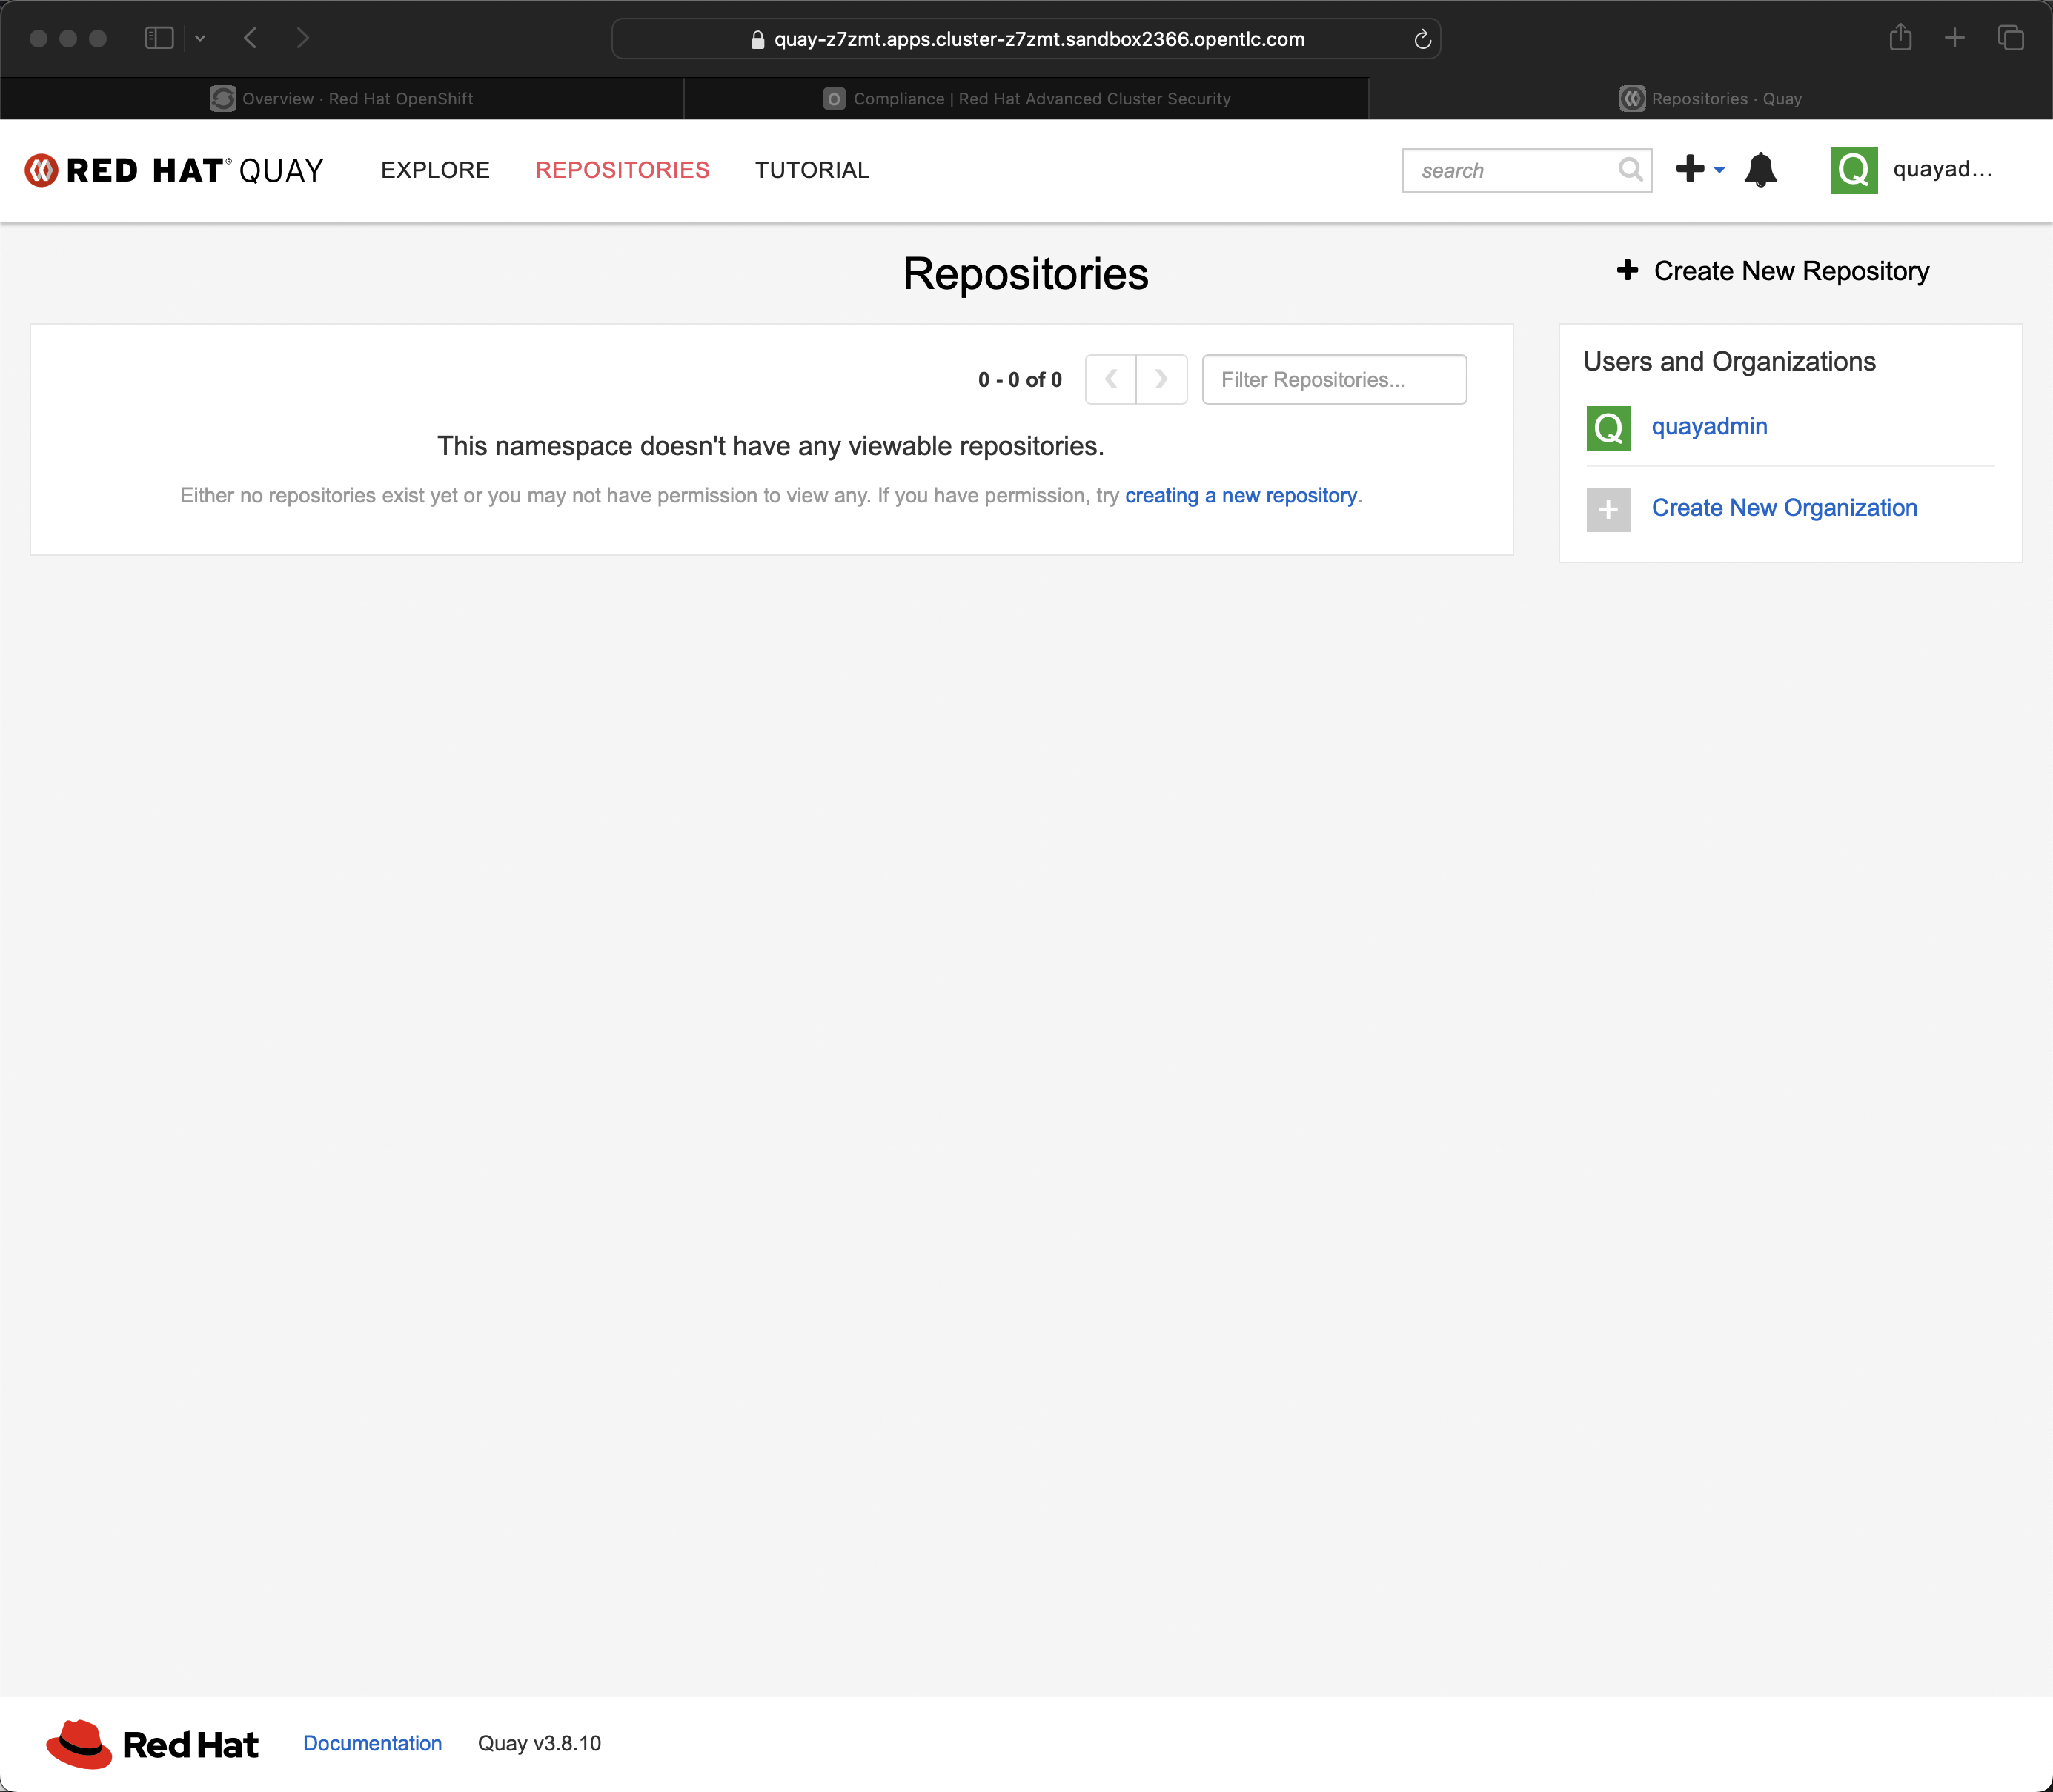The image size is (2053, 1792).
Task: Follow the 'creating a new repository' link
Action: [1240, 496]
